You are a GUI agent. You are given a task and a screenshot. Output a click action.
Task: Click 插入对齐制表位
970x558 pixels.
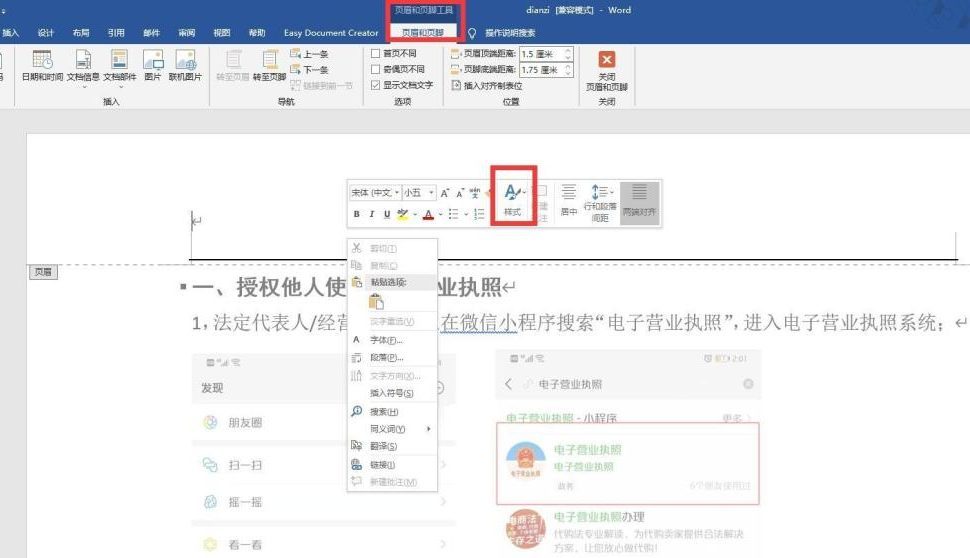click(x=487, y=85)
